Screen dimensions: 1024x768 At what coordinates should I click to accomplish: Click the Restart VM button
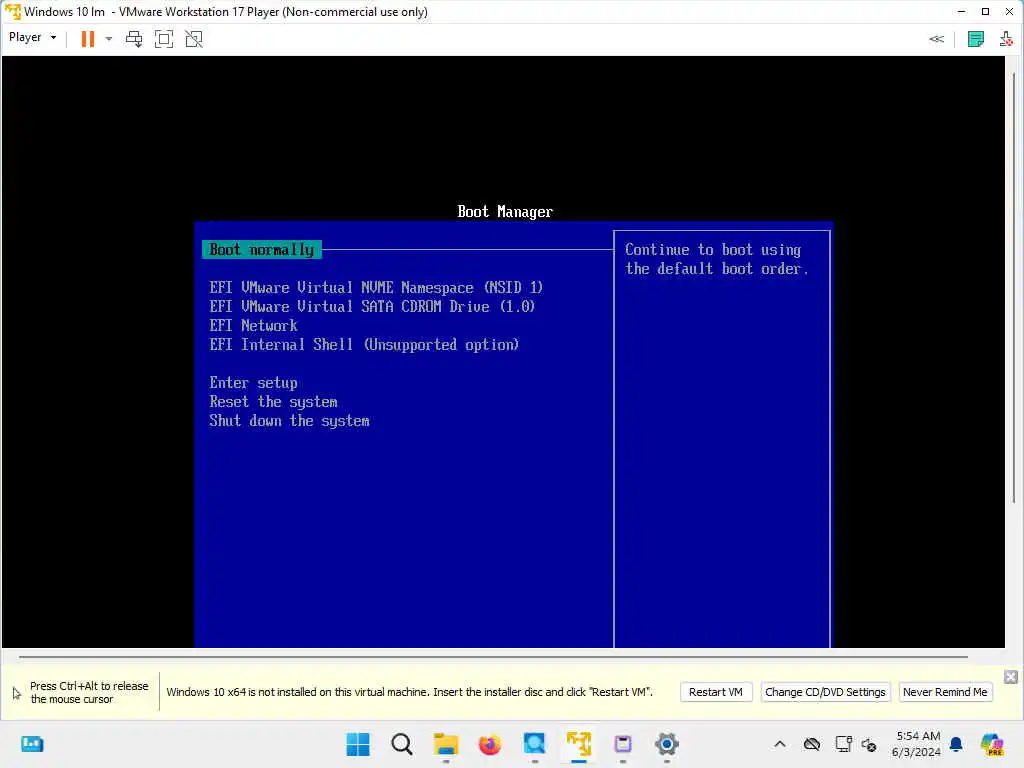tap(716, 692)
